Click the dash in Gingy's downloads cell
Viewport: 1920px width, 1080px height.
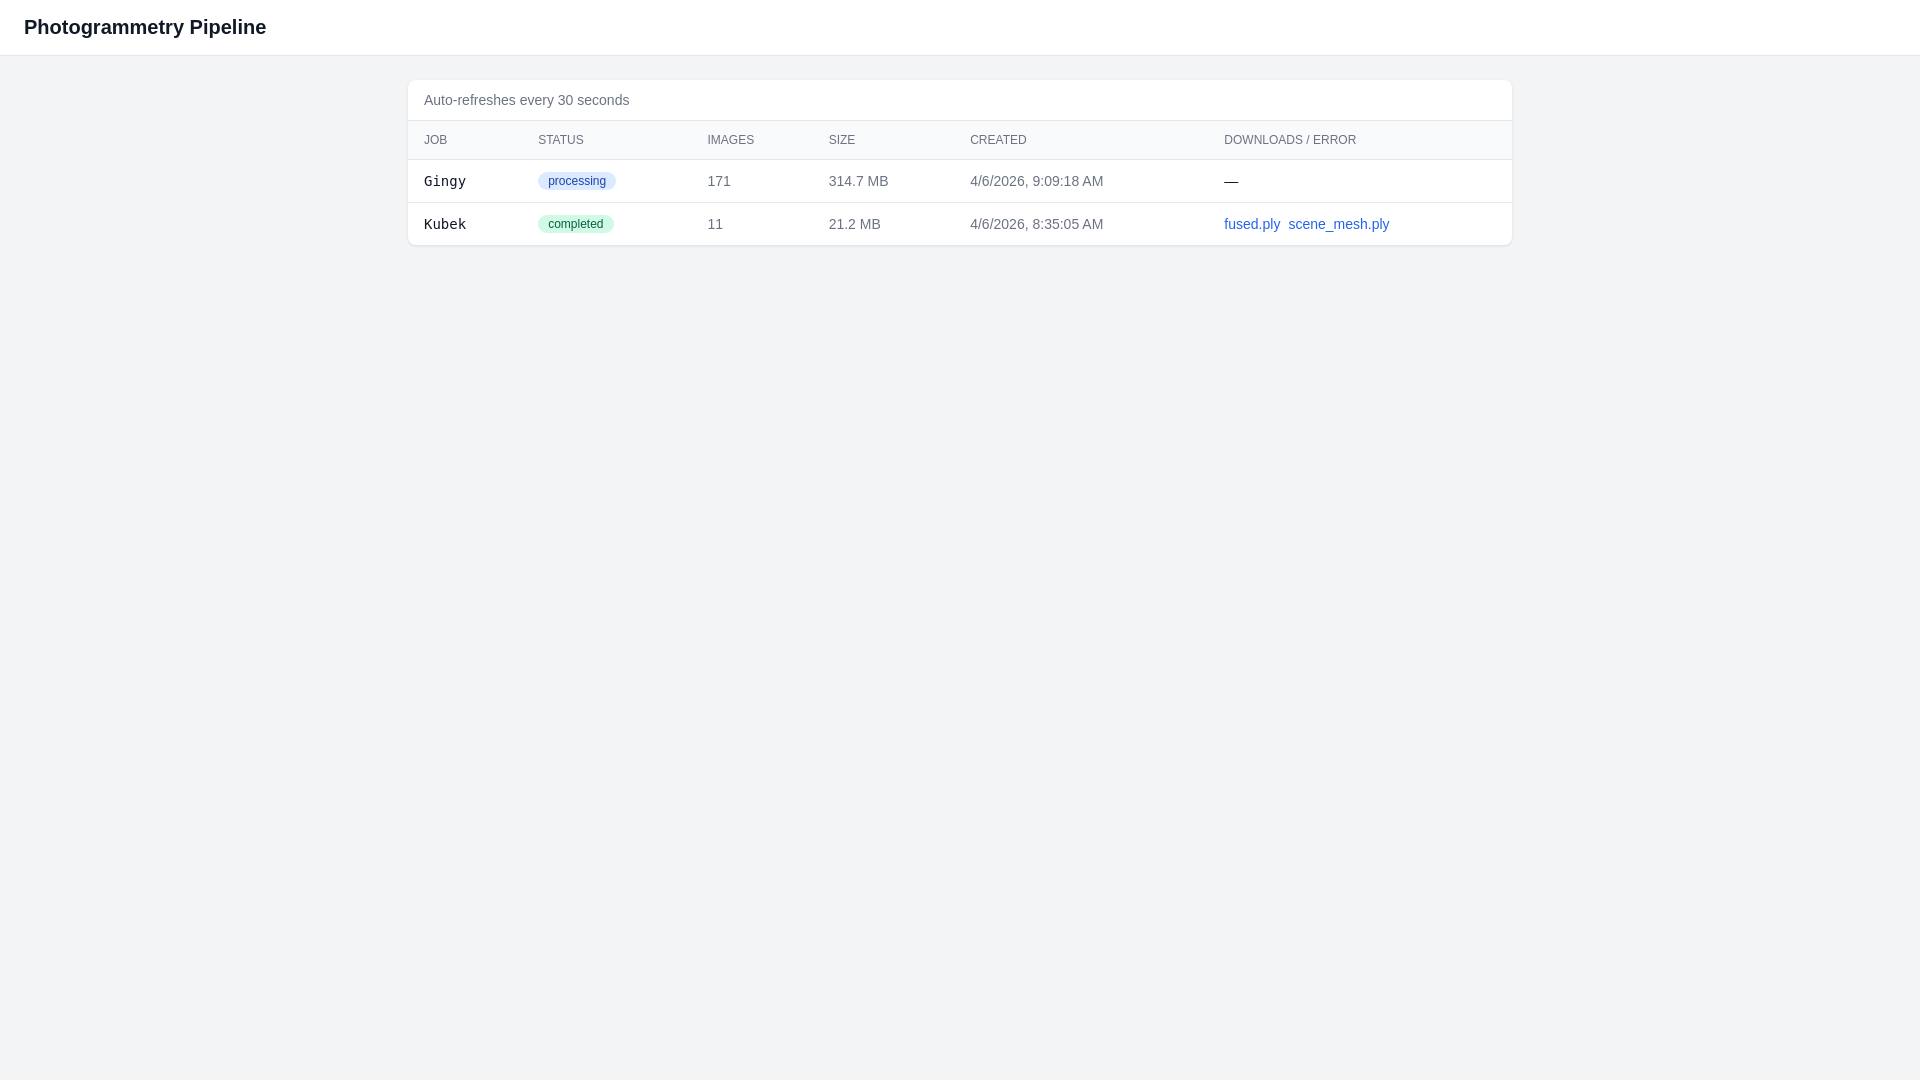pyautogui.click(x=1231, y=182)
